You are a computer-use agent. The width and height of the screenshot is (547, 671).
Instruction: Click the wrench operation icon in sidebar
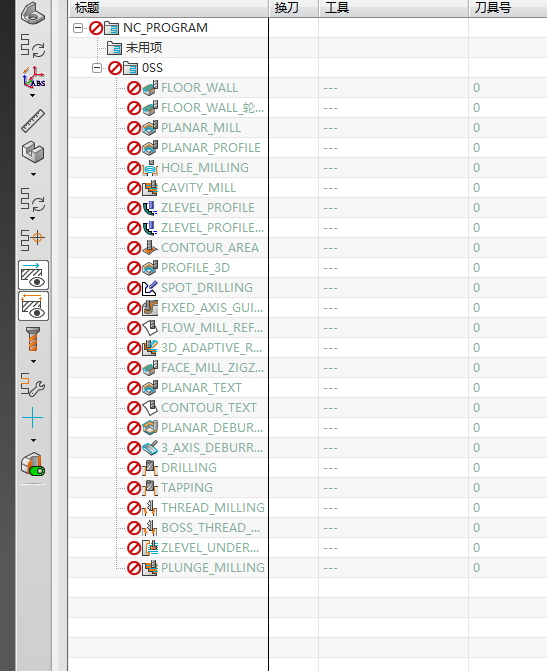coord(33,384)
